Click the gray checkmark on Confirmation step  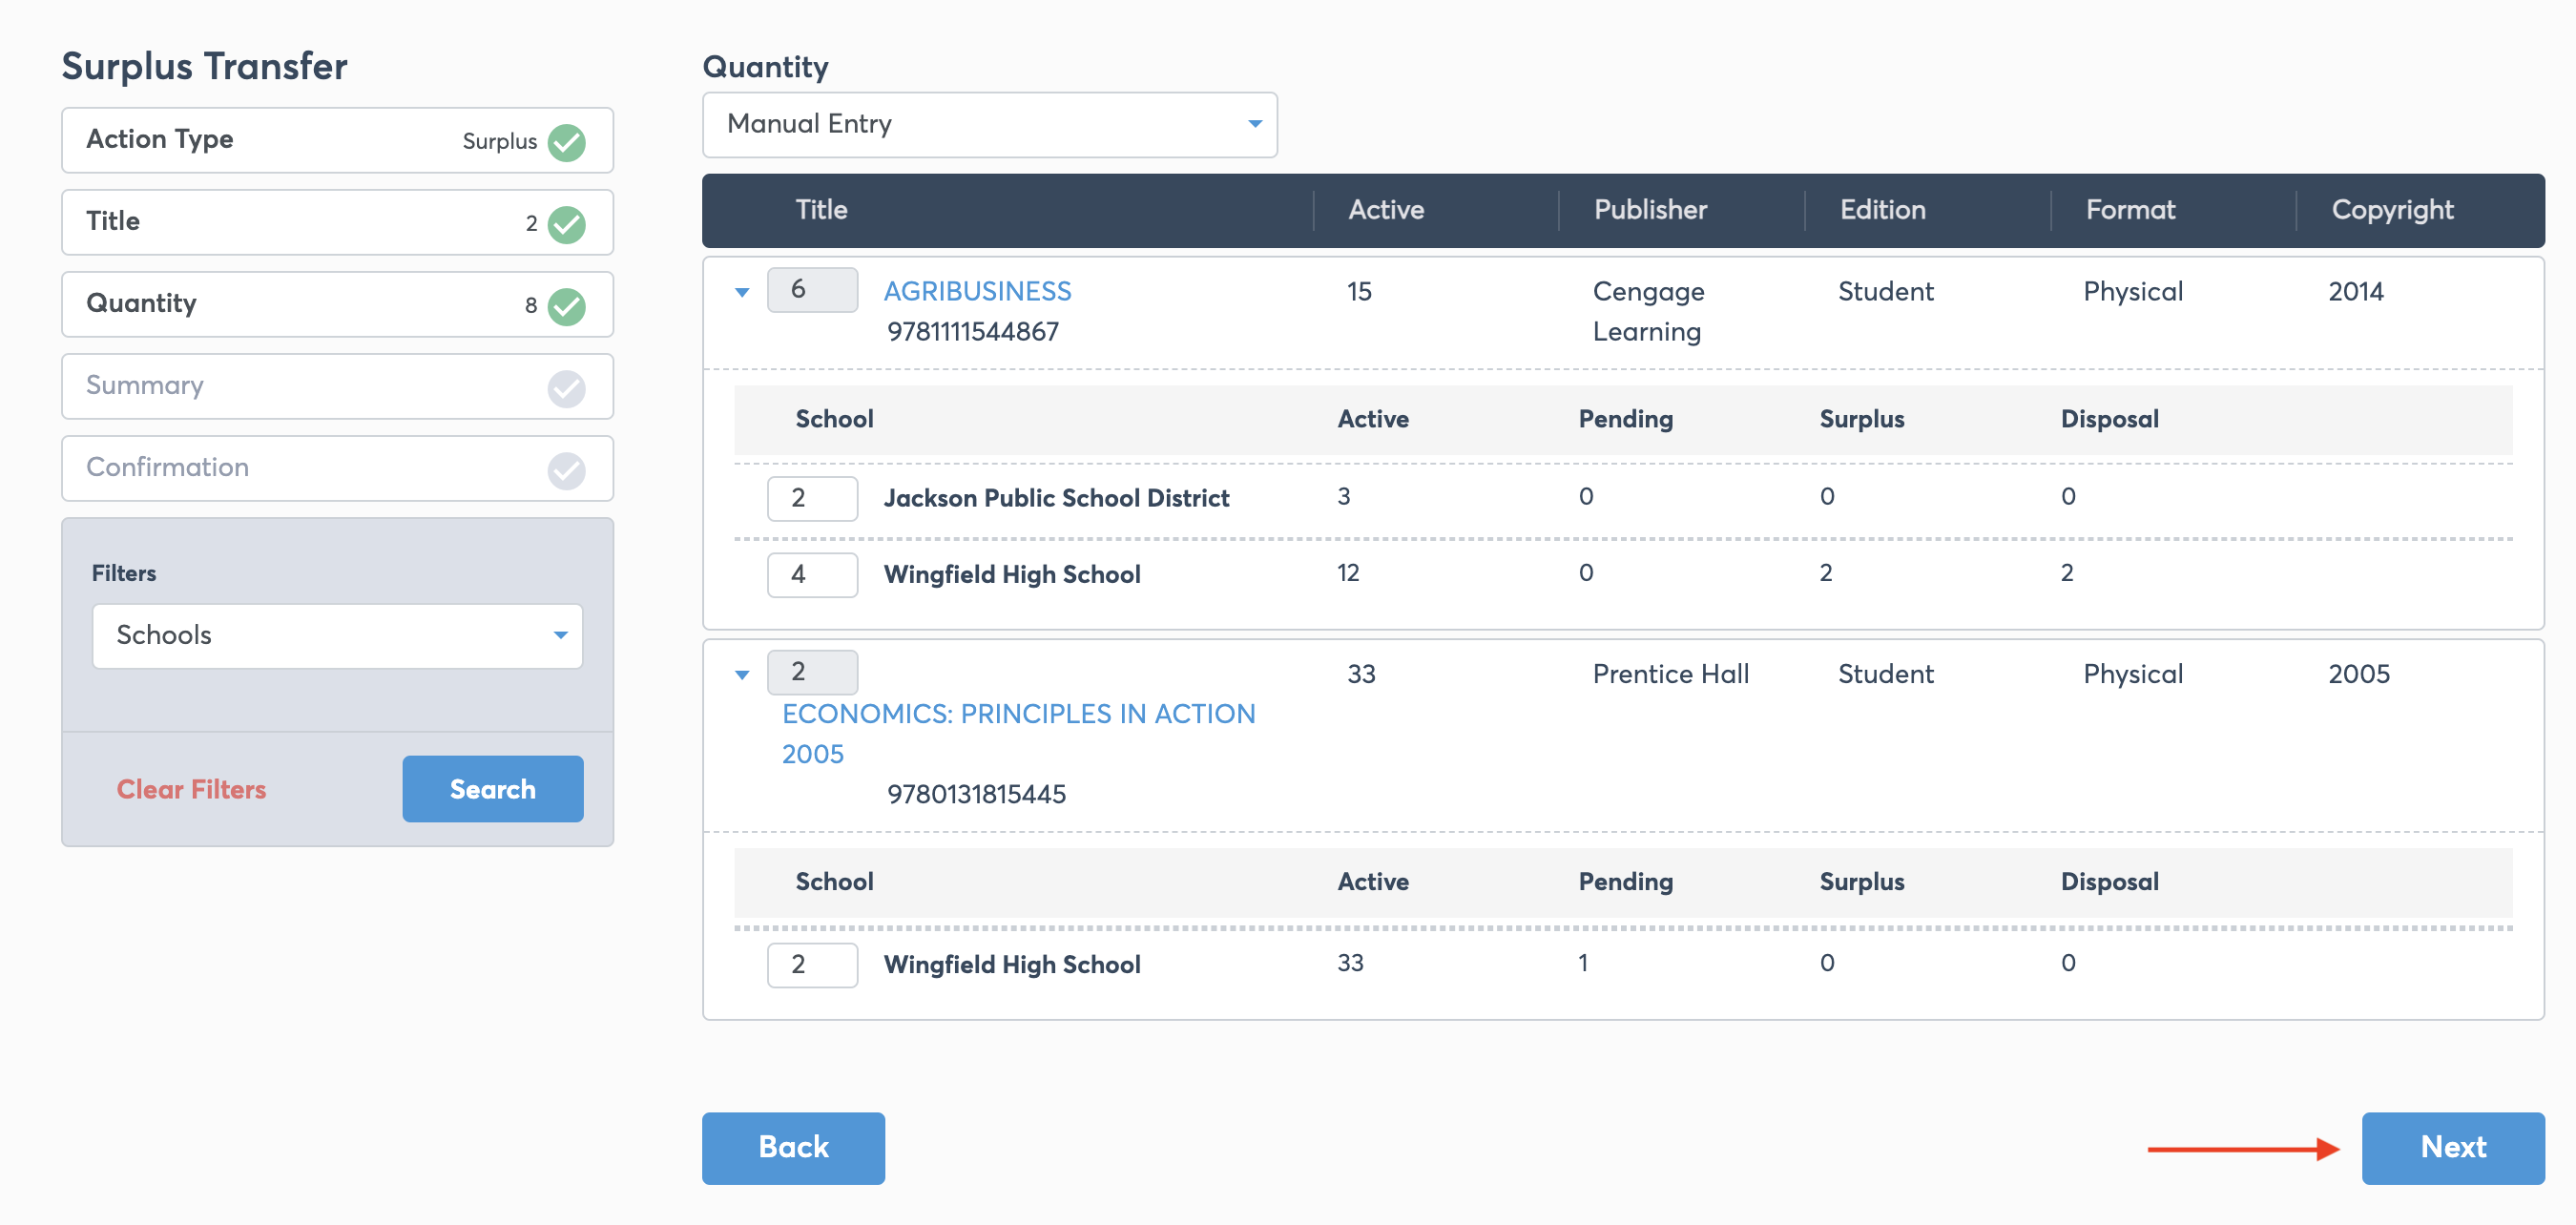tap(566, 469)
